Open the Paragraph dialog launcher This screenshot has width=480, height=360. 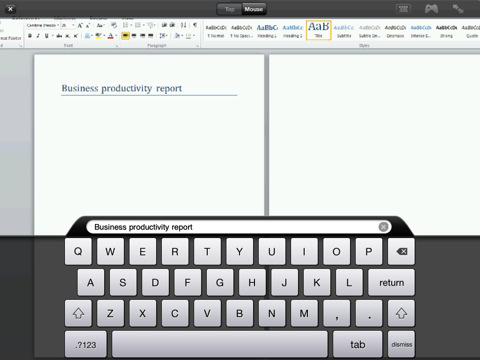pos(198,46)
